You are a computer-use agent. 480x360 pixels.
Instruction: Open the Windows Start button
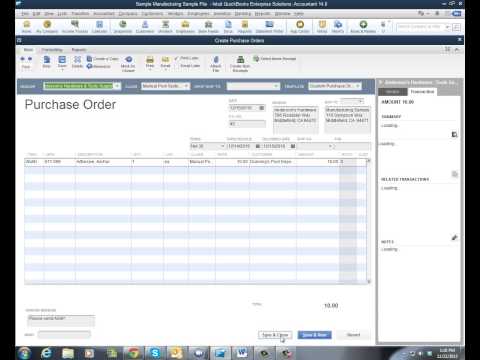[x=25, y=353]
